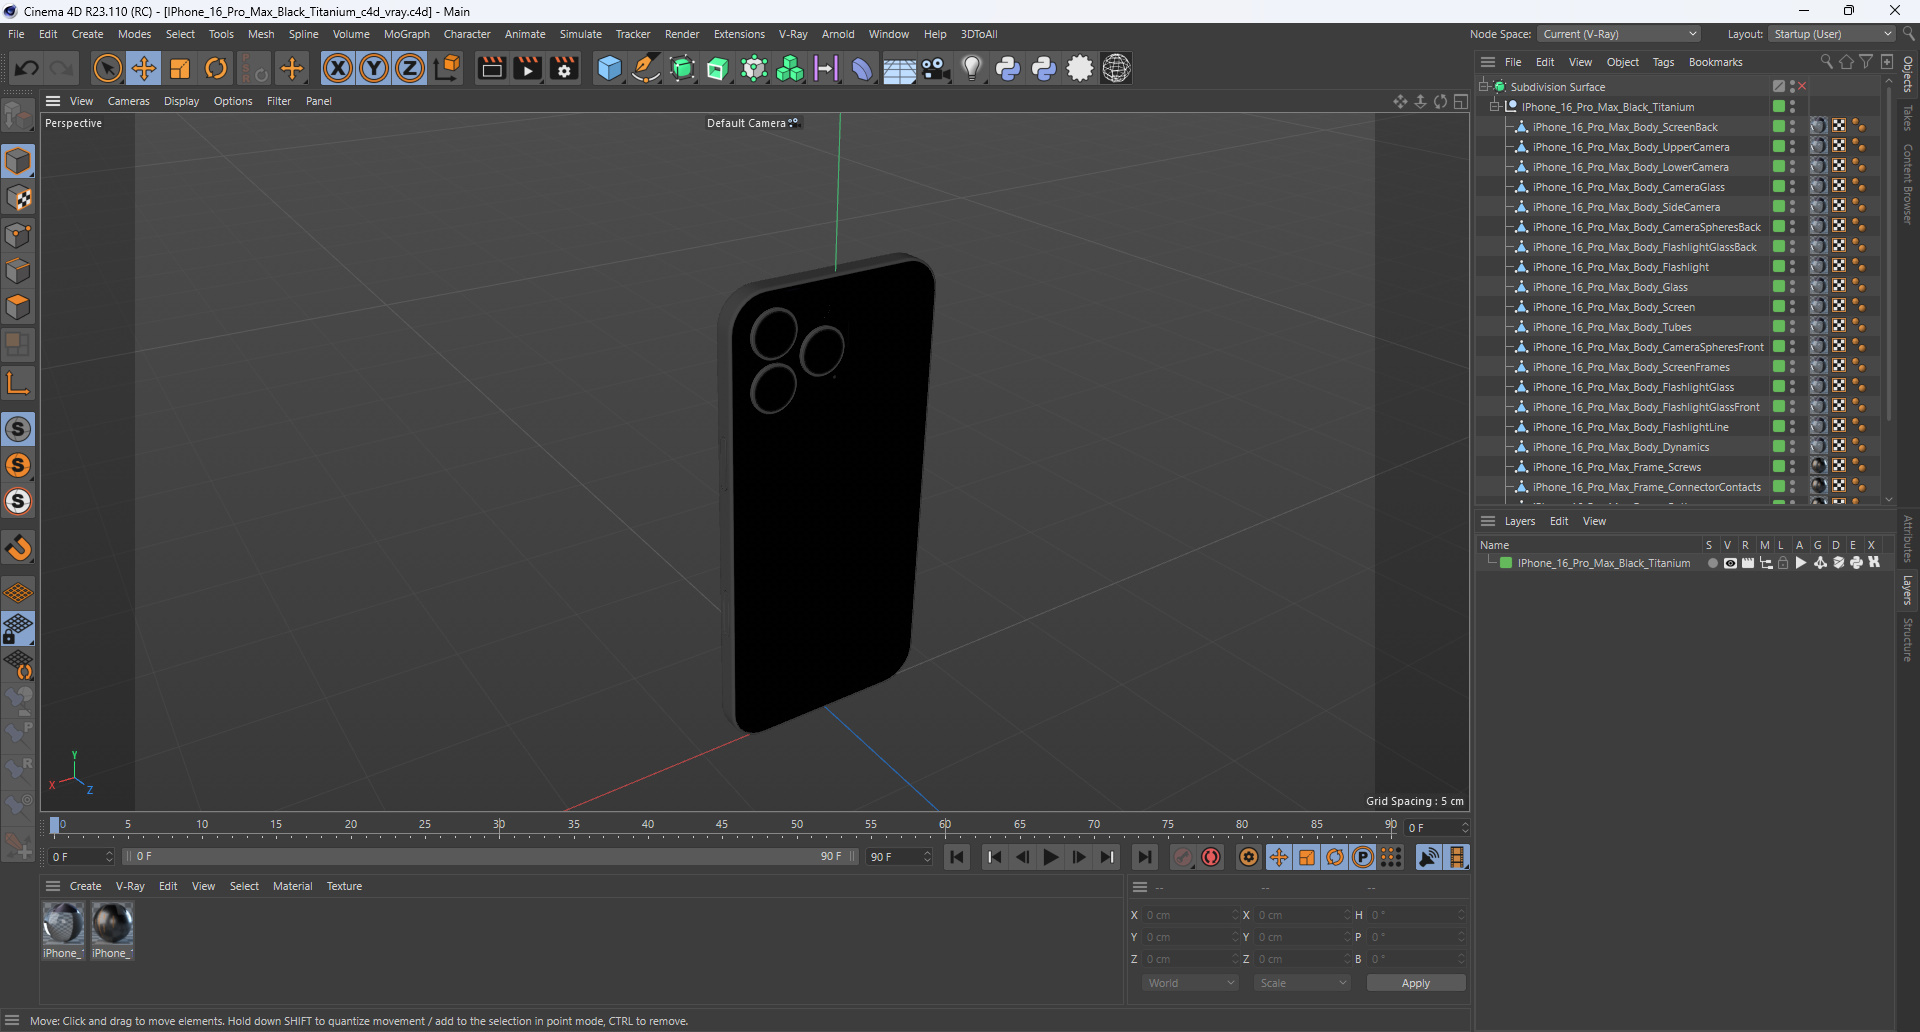Toggle lock icon for iPhone layer
This screenshot has width=1920, height=1032.
click(x=1783, y=564)
